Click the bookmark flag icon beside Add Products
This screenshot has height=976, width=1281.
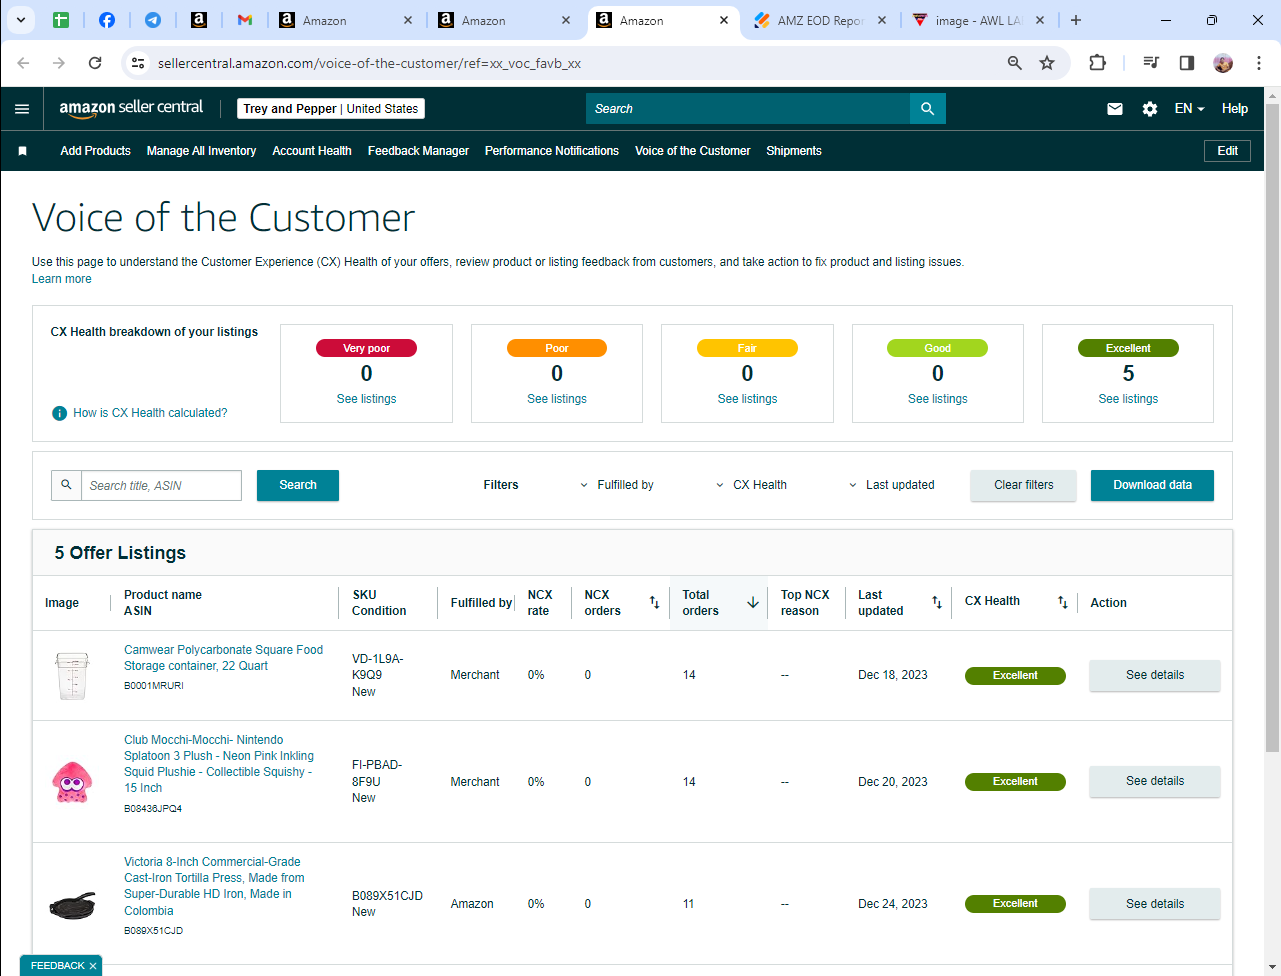click(x=23, y=151)
